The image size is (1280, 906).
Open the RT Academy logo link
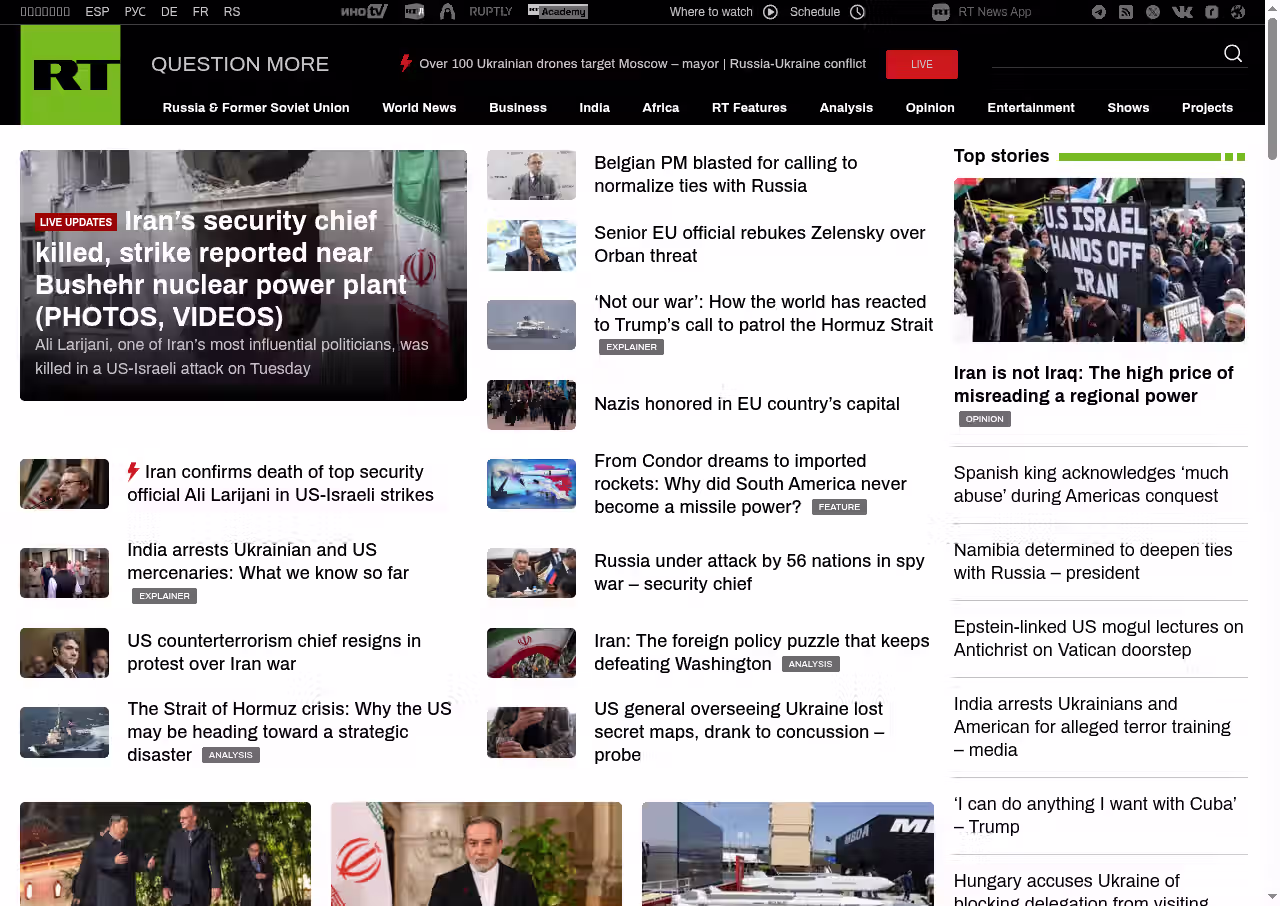[557, 12]
